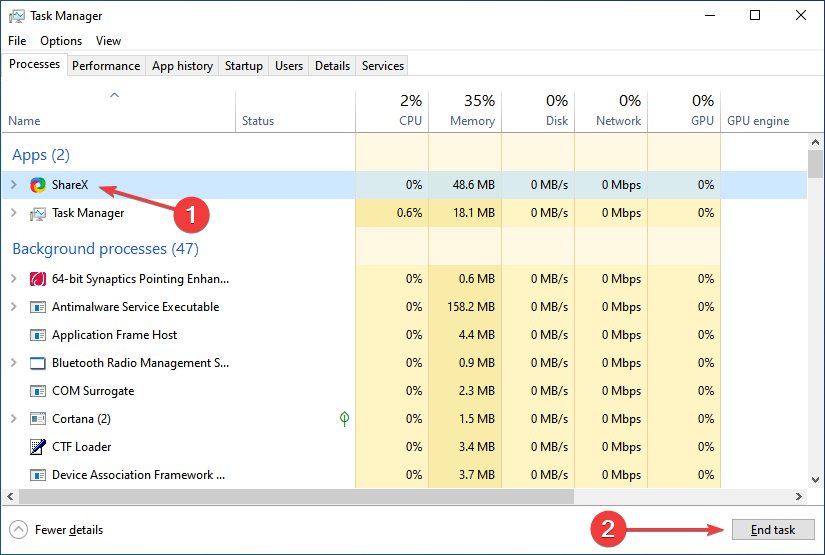This screenshot has width=825, height=555.
Task: Click the Cortana process icon
Action: click(38, 419)
